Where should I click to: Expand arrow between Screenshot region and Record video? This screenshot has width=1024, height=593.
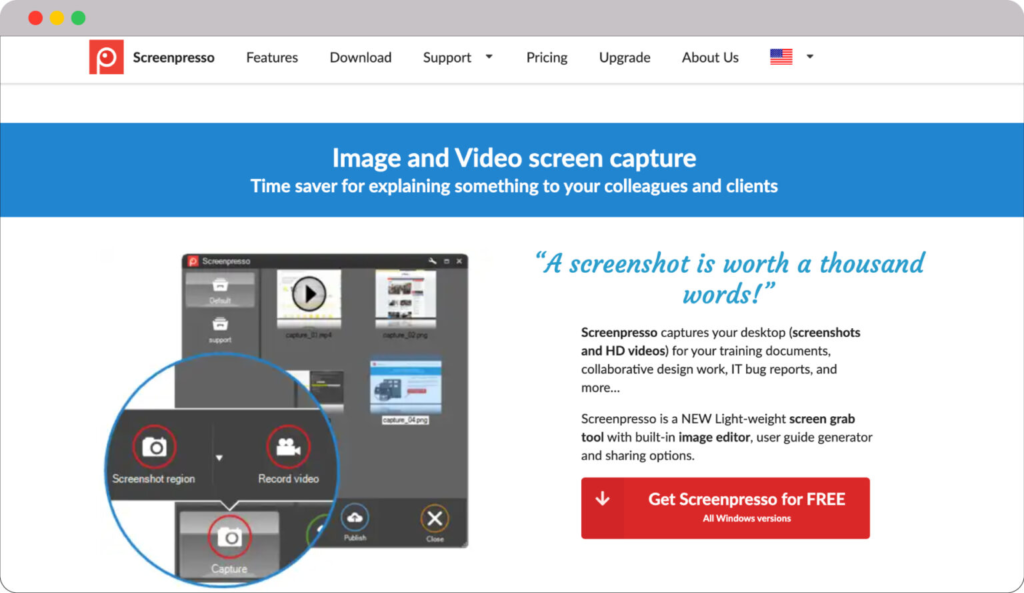click(x=219, y=458)
